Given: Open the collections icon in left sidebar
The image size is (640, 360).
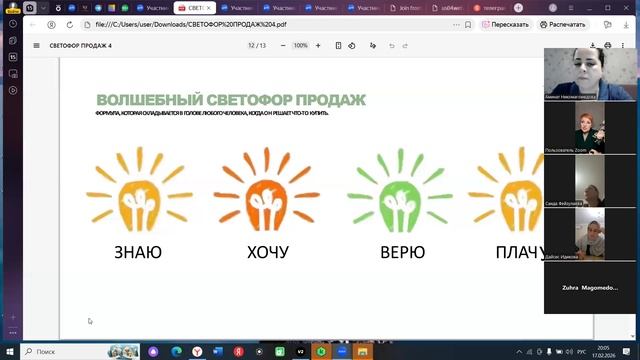Looking at the screenshot, I should [x=13, y=40].
